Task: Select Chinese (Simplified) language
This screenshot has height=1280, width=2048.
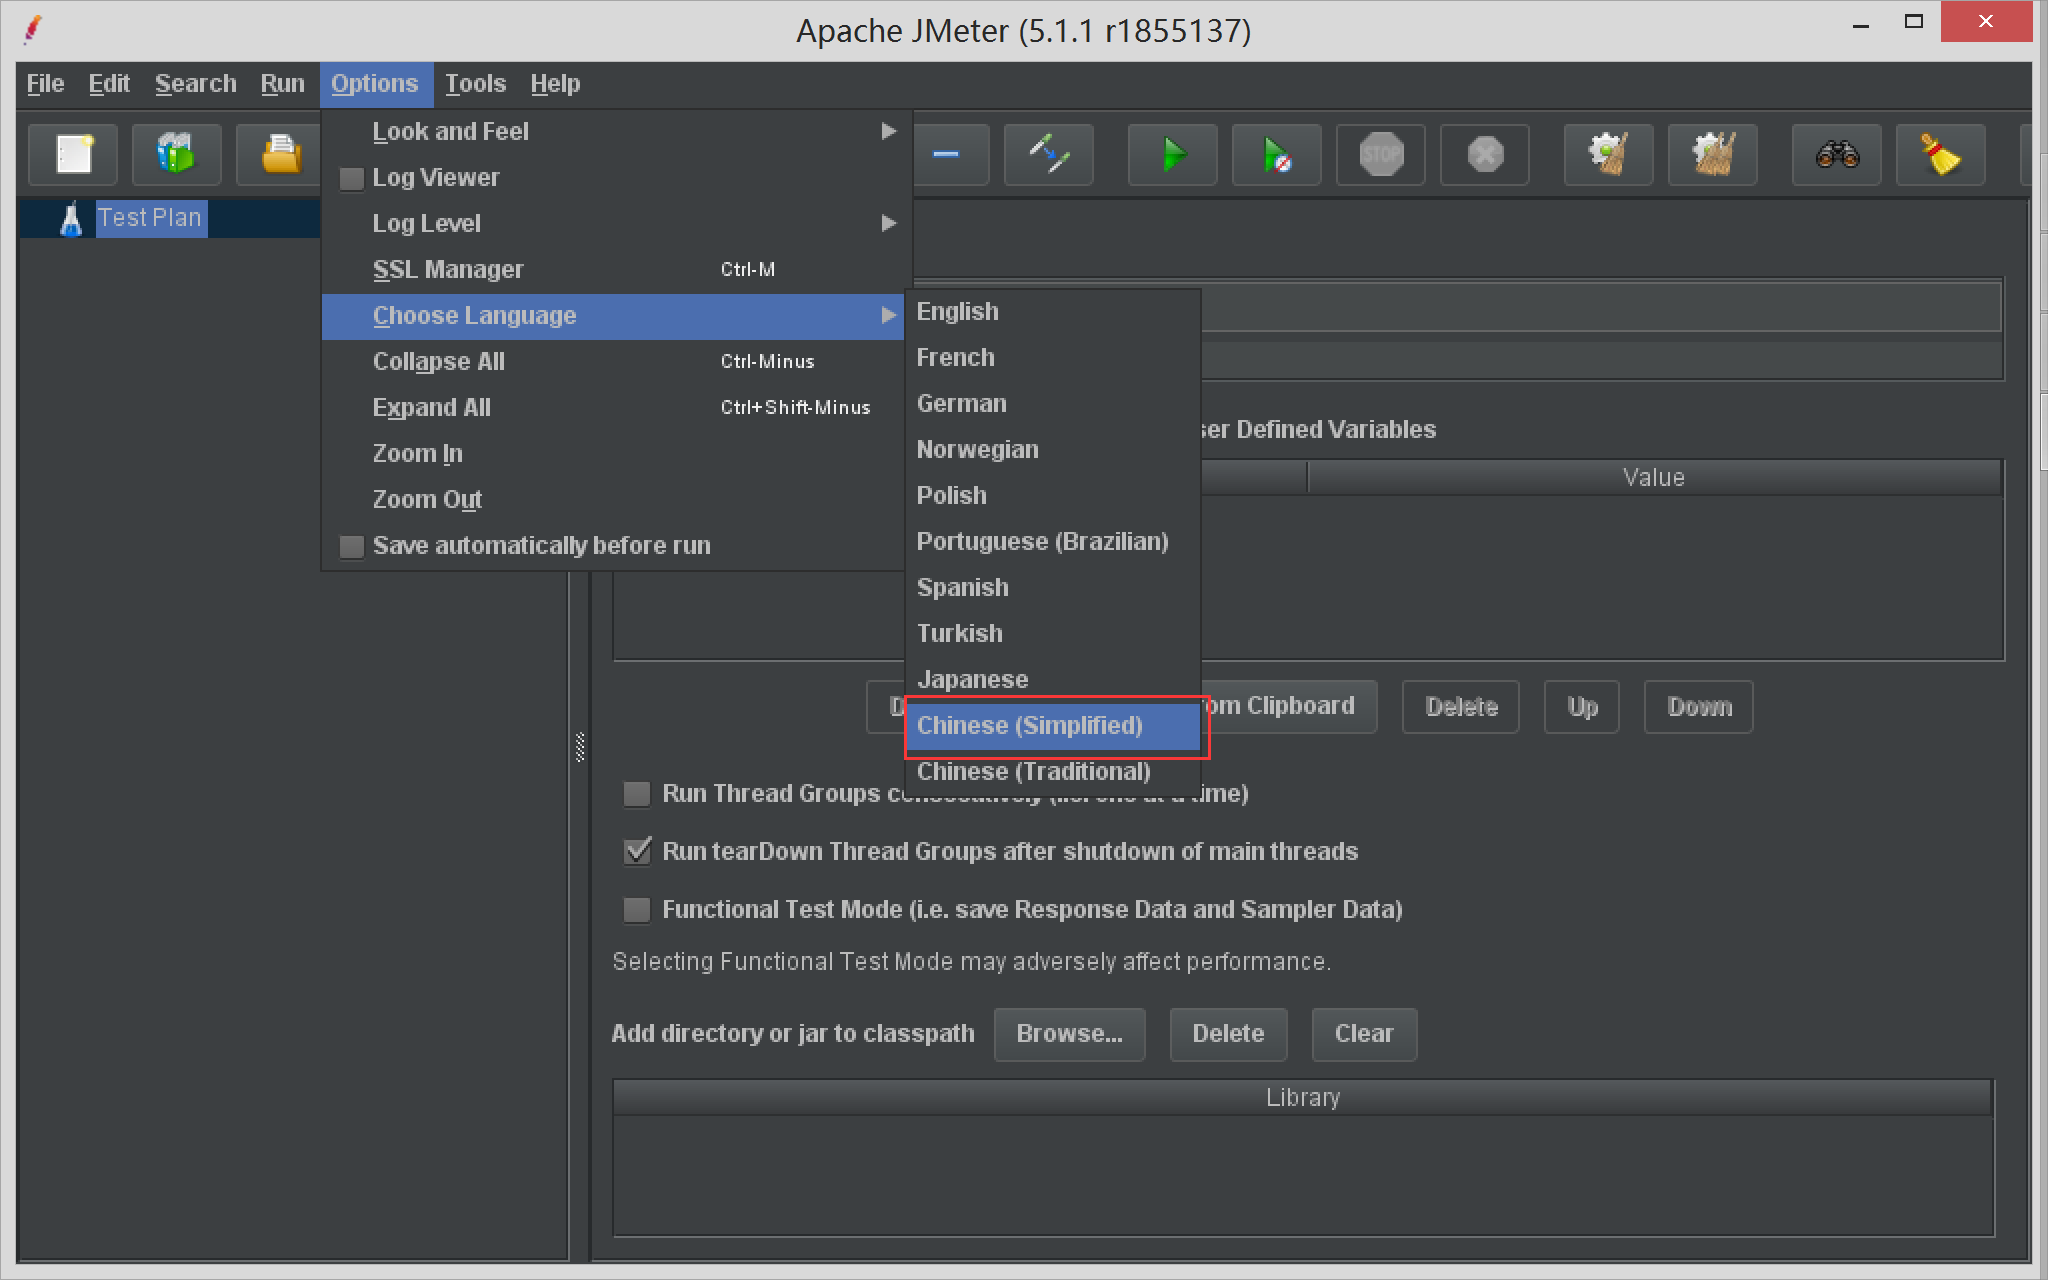Action: [1029, 725]
